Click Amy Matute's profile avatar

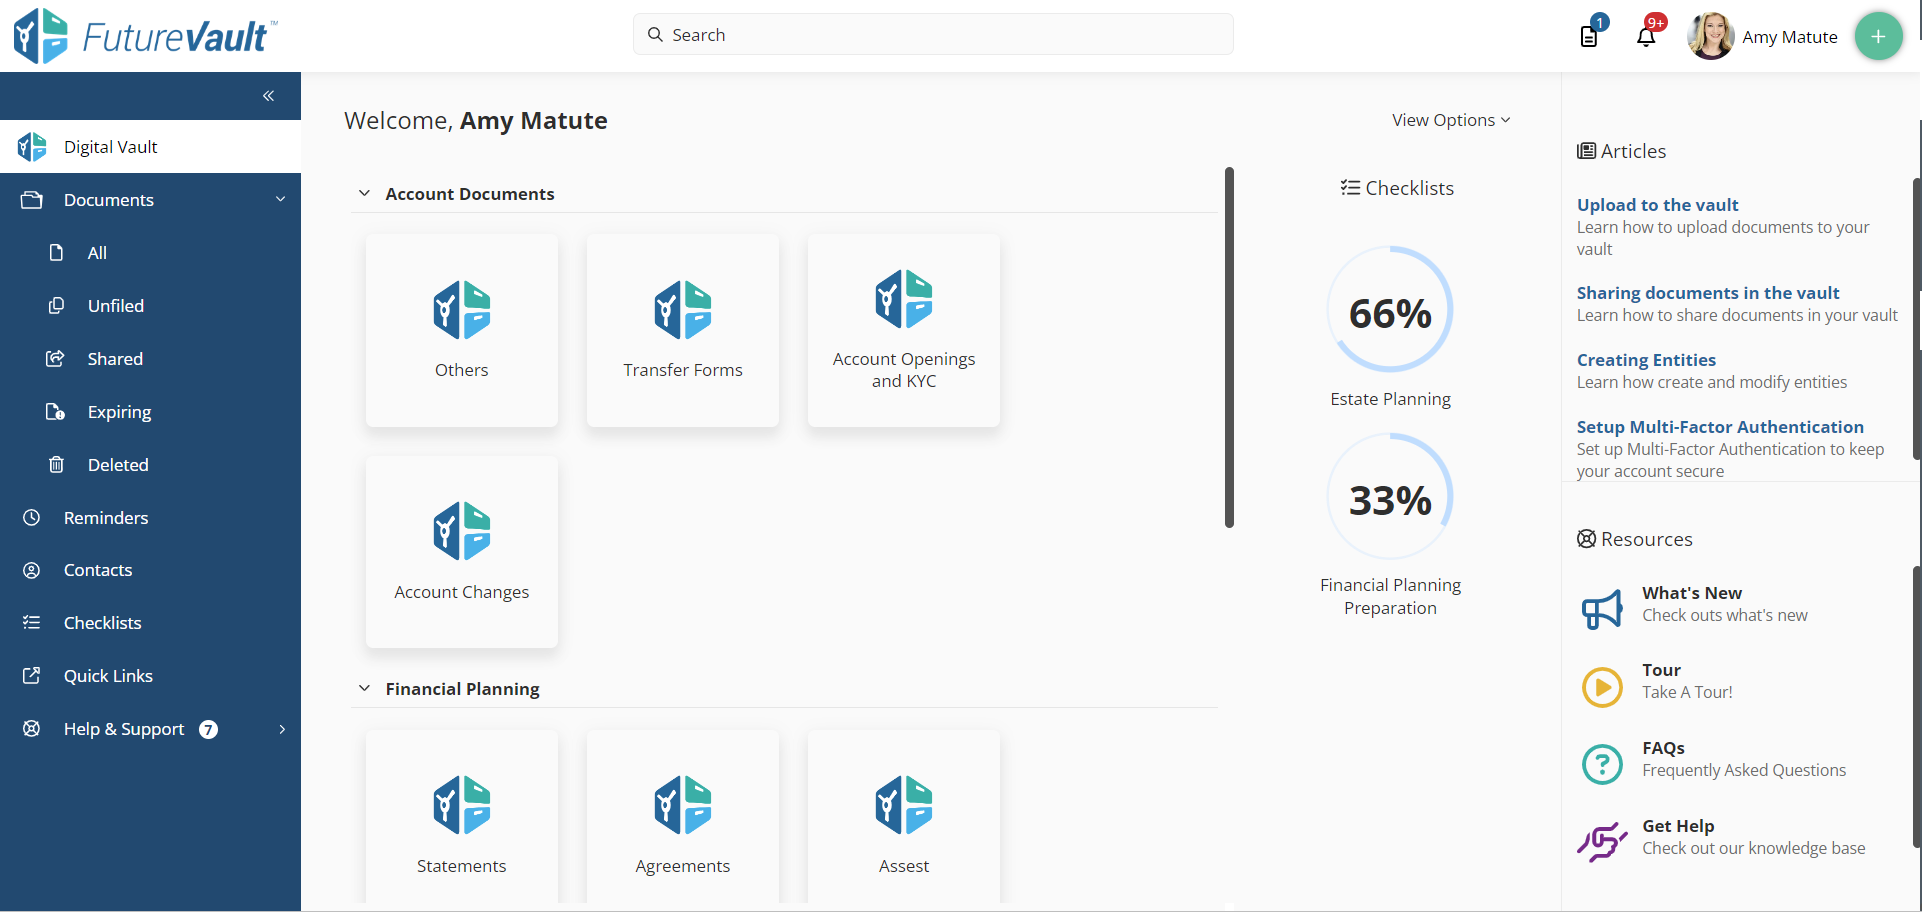tap(1710, 36)
